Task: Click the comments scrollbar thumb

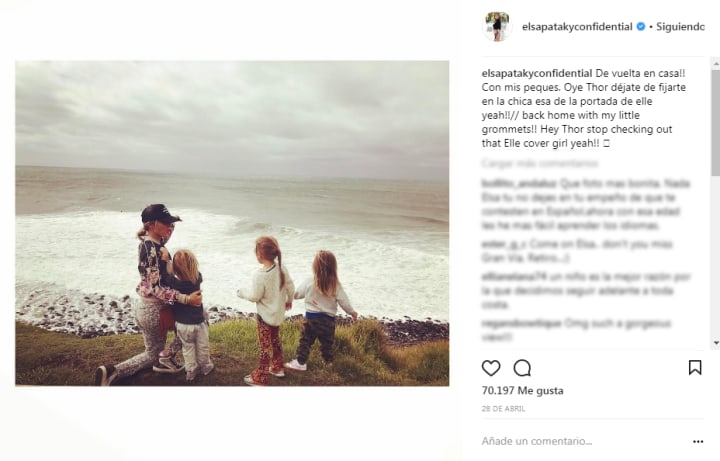Action: click(x=716, y=122)
